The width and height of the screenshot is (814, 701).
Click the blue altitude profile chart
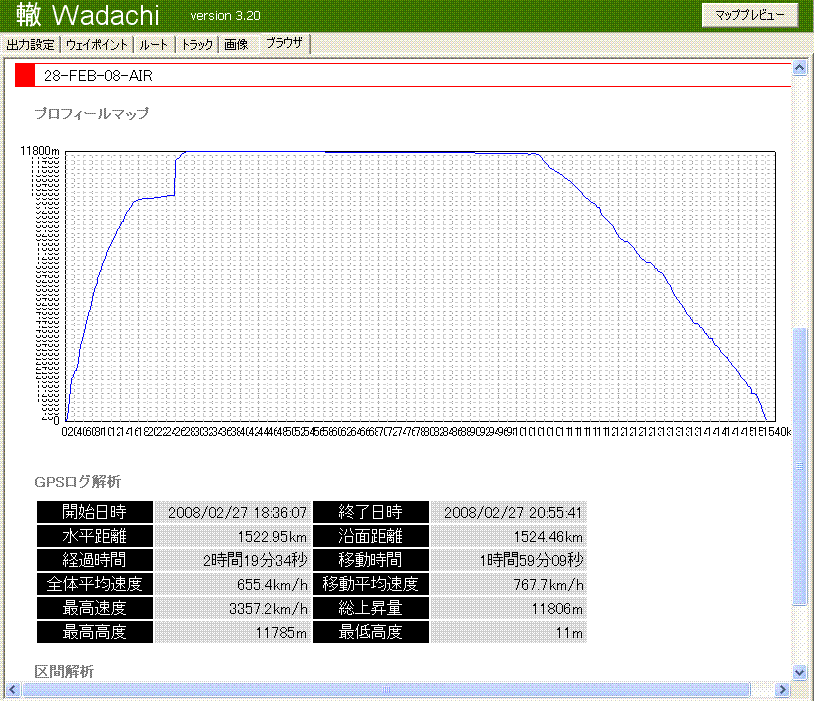(x=420, y=286)
